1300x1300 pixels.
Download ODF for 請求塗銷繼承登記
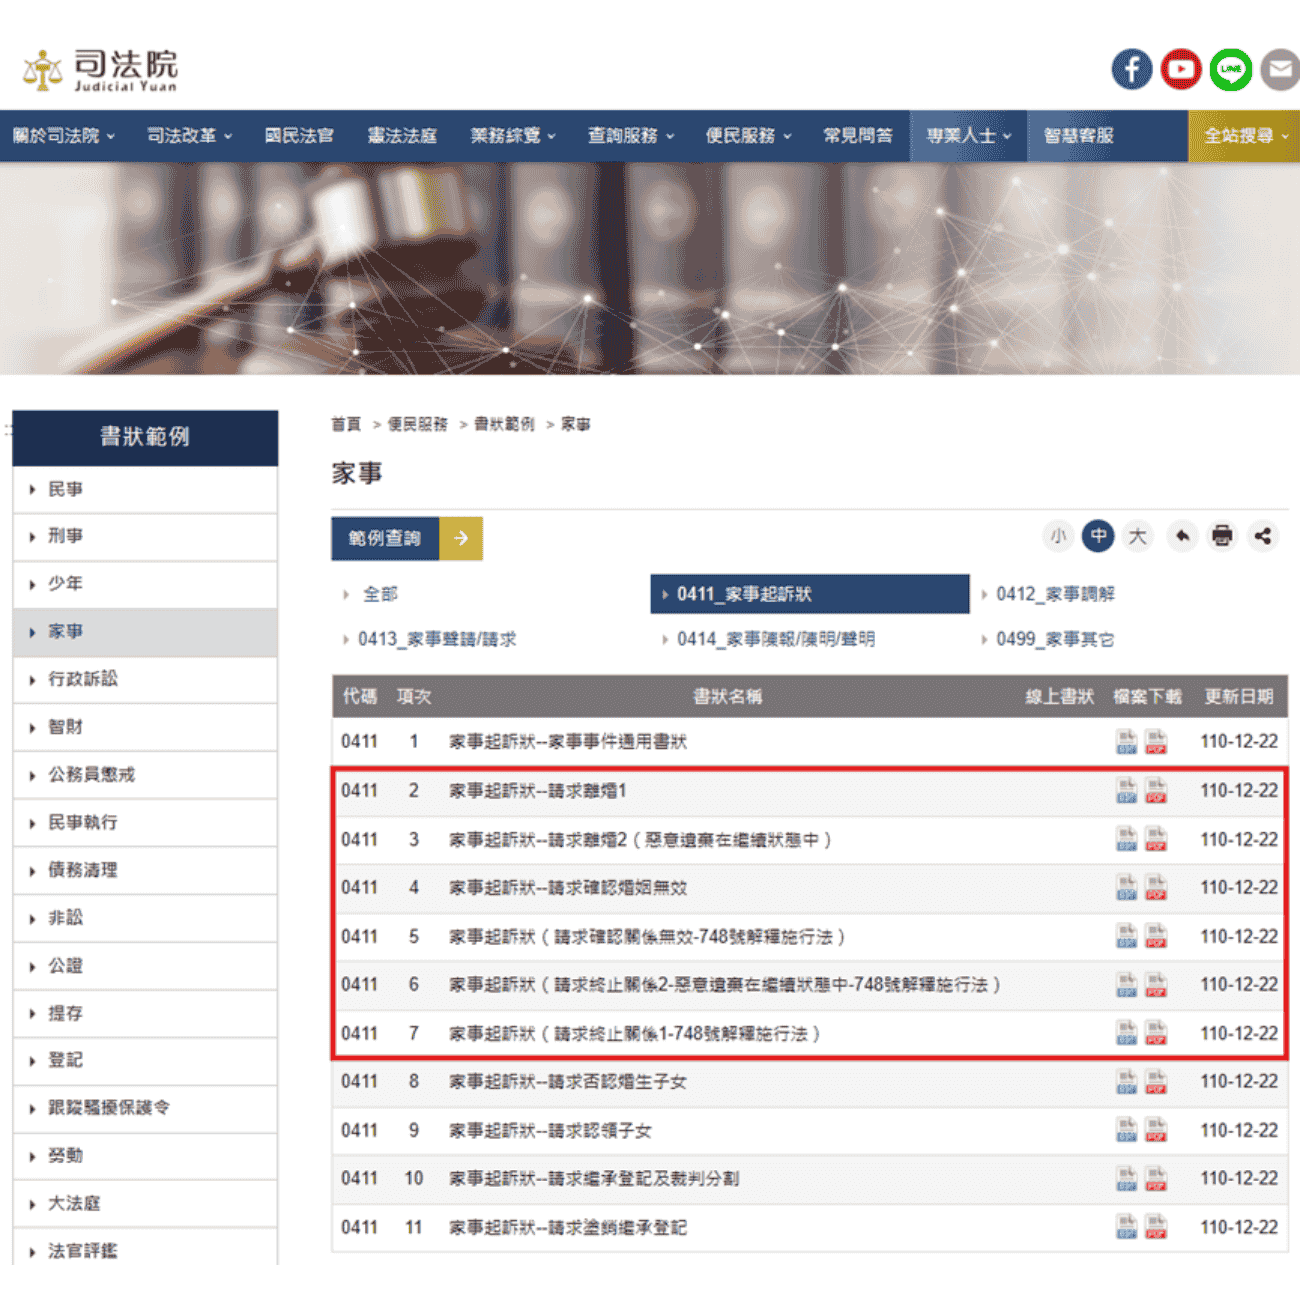[1125, 1227]
